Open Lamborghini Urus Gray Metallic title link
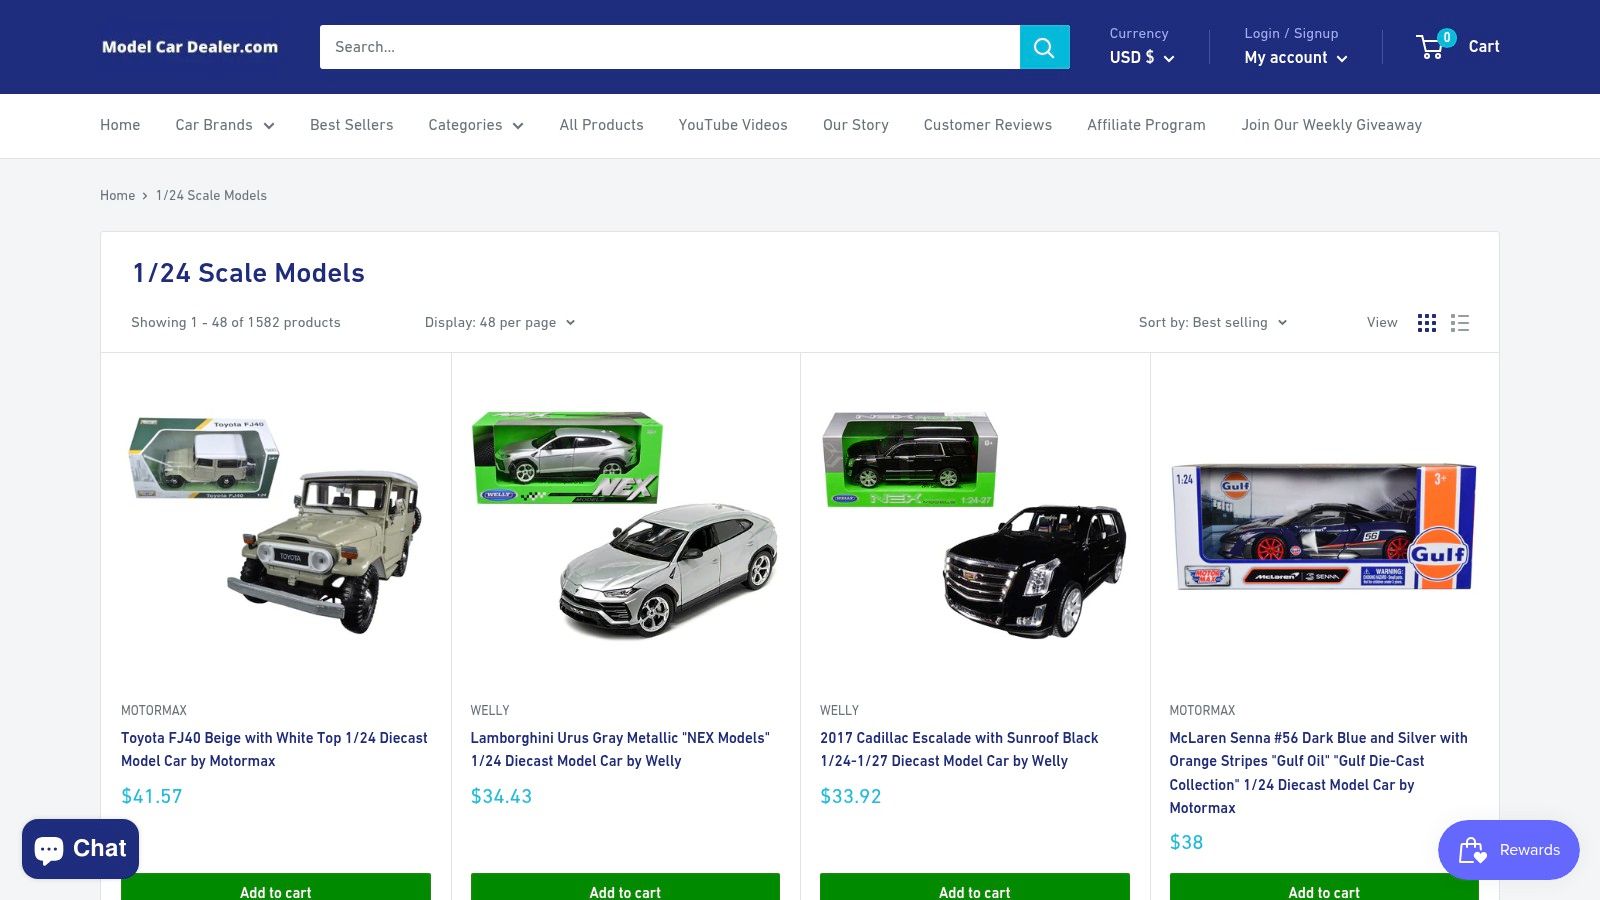Screen dimensions: 1600x900 (x=620, y=749)
